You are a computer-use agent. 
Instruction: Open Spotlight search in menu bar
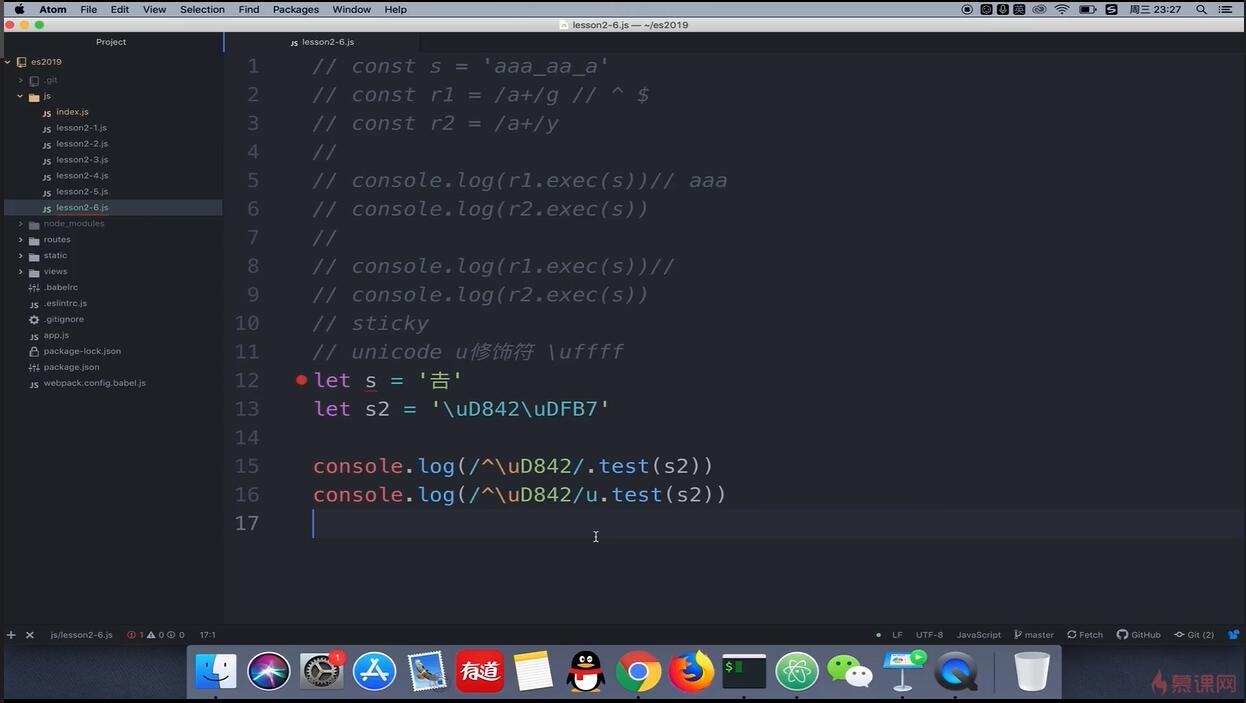click(x=1201, y=9)
